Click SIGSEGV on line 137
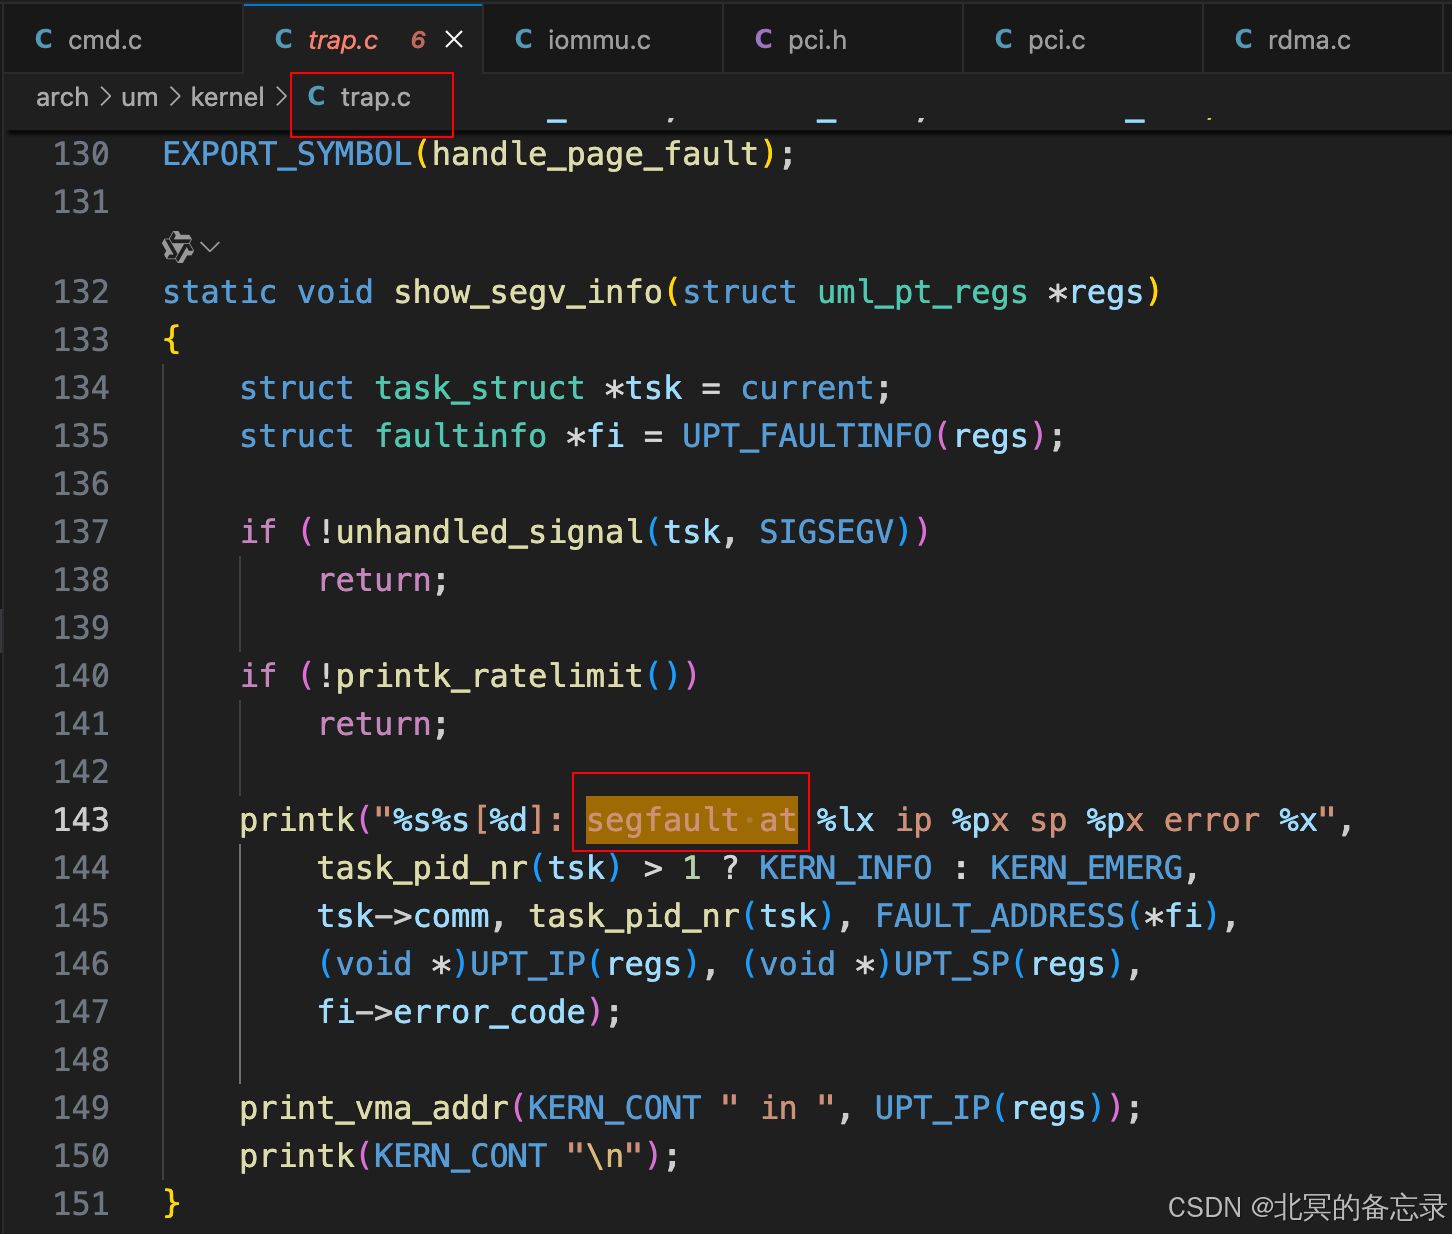Screen dimensions: 1452x1234 click(x=826, y=532)
